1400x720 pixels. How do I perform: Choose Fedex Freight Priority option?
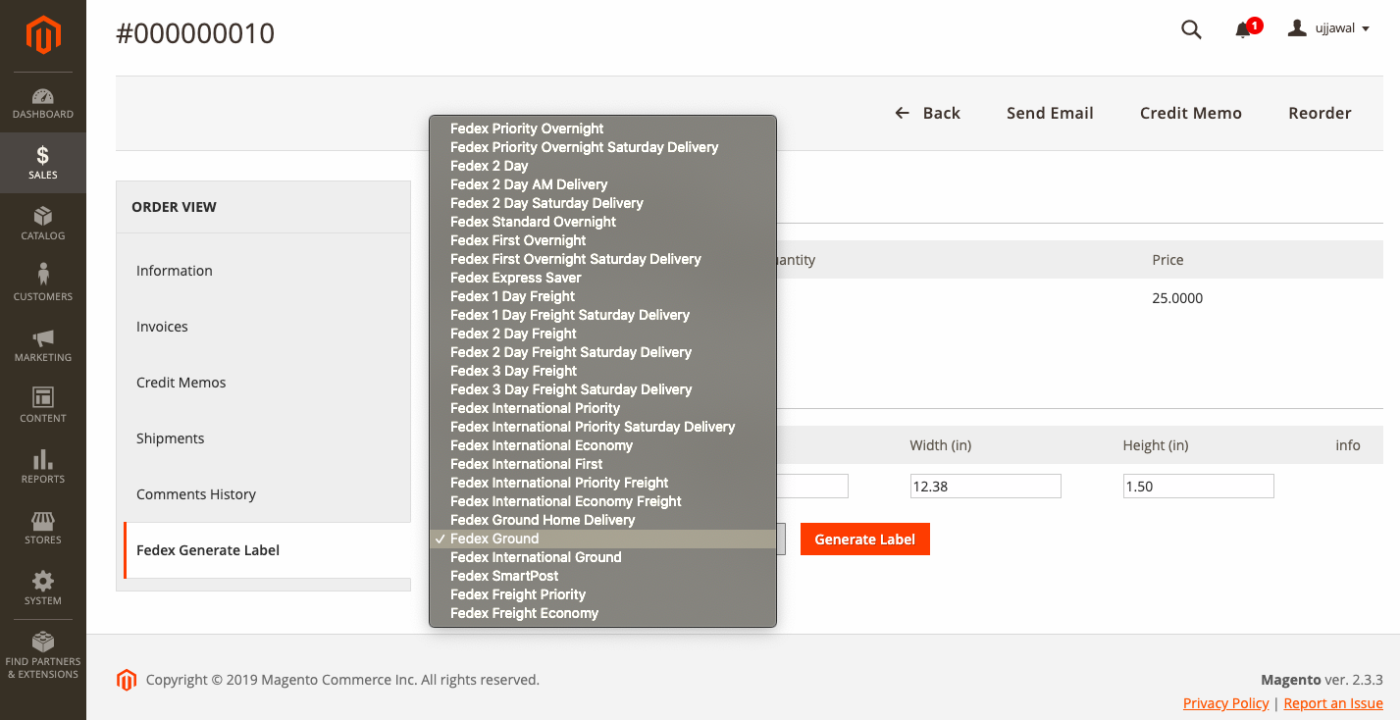pos(603,595)
